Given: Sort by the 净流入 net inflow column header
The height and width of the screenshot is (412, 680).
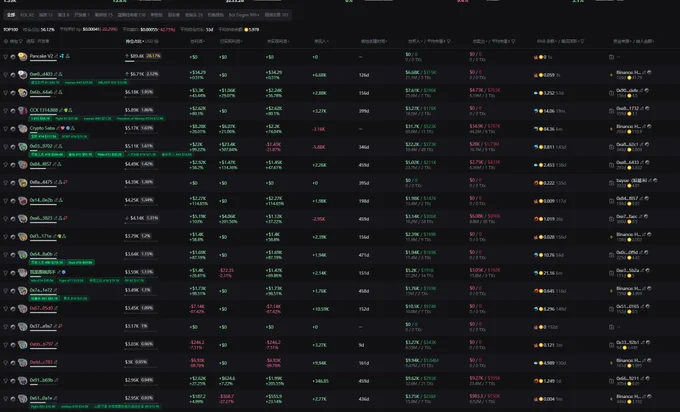Looking at the screenshot, I should (x=321, y=41).
